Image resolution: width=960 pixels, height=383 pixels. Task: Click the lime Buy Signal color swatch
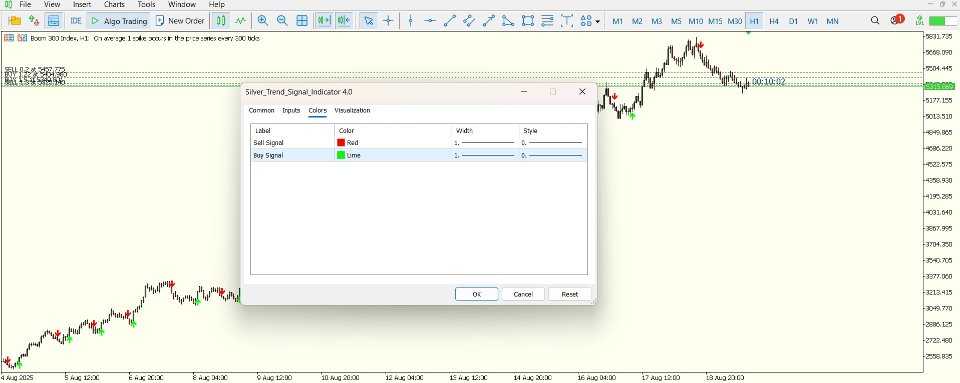341,155
